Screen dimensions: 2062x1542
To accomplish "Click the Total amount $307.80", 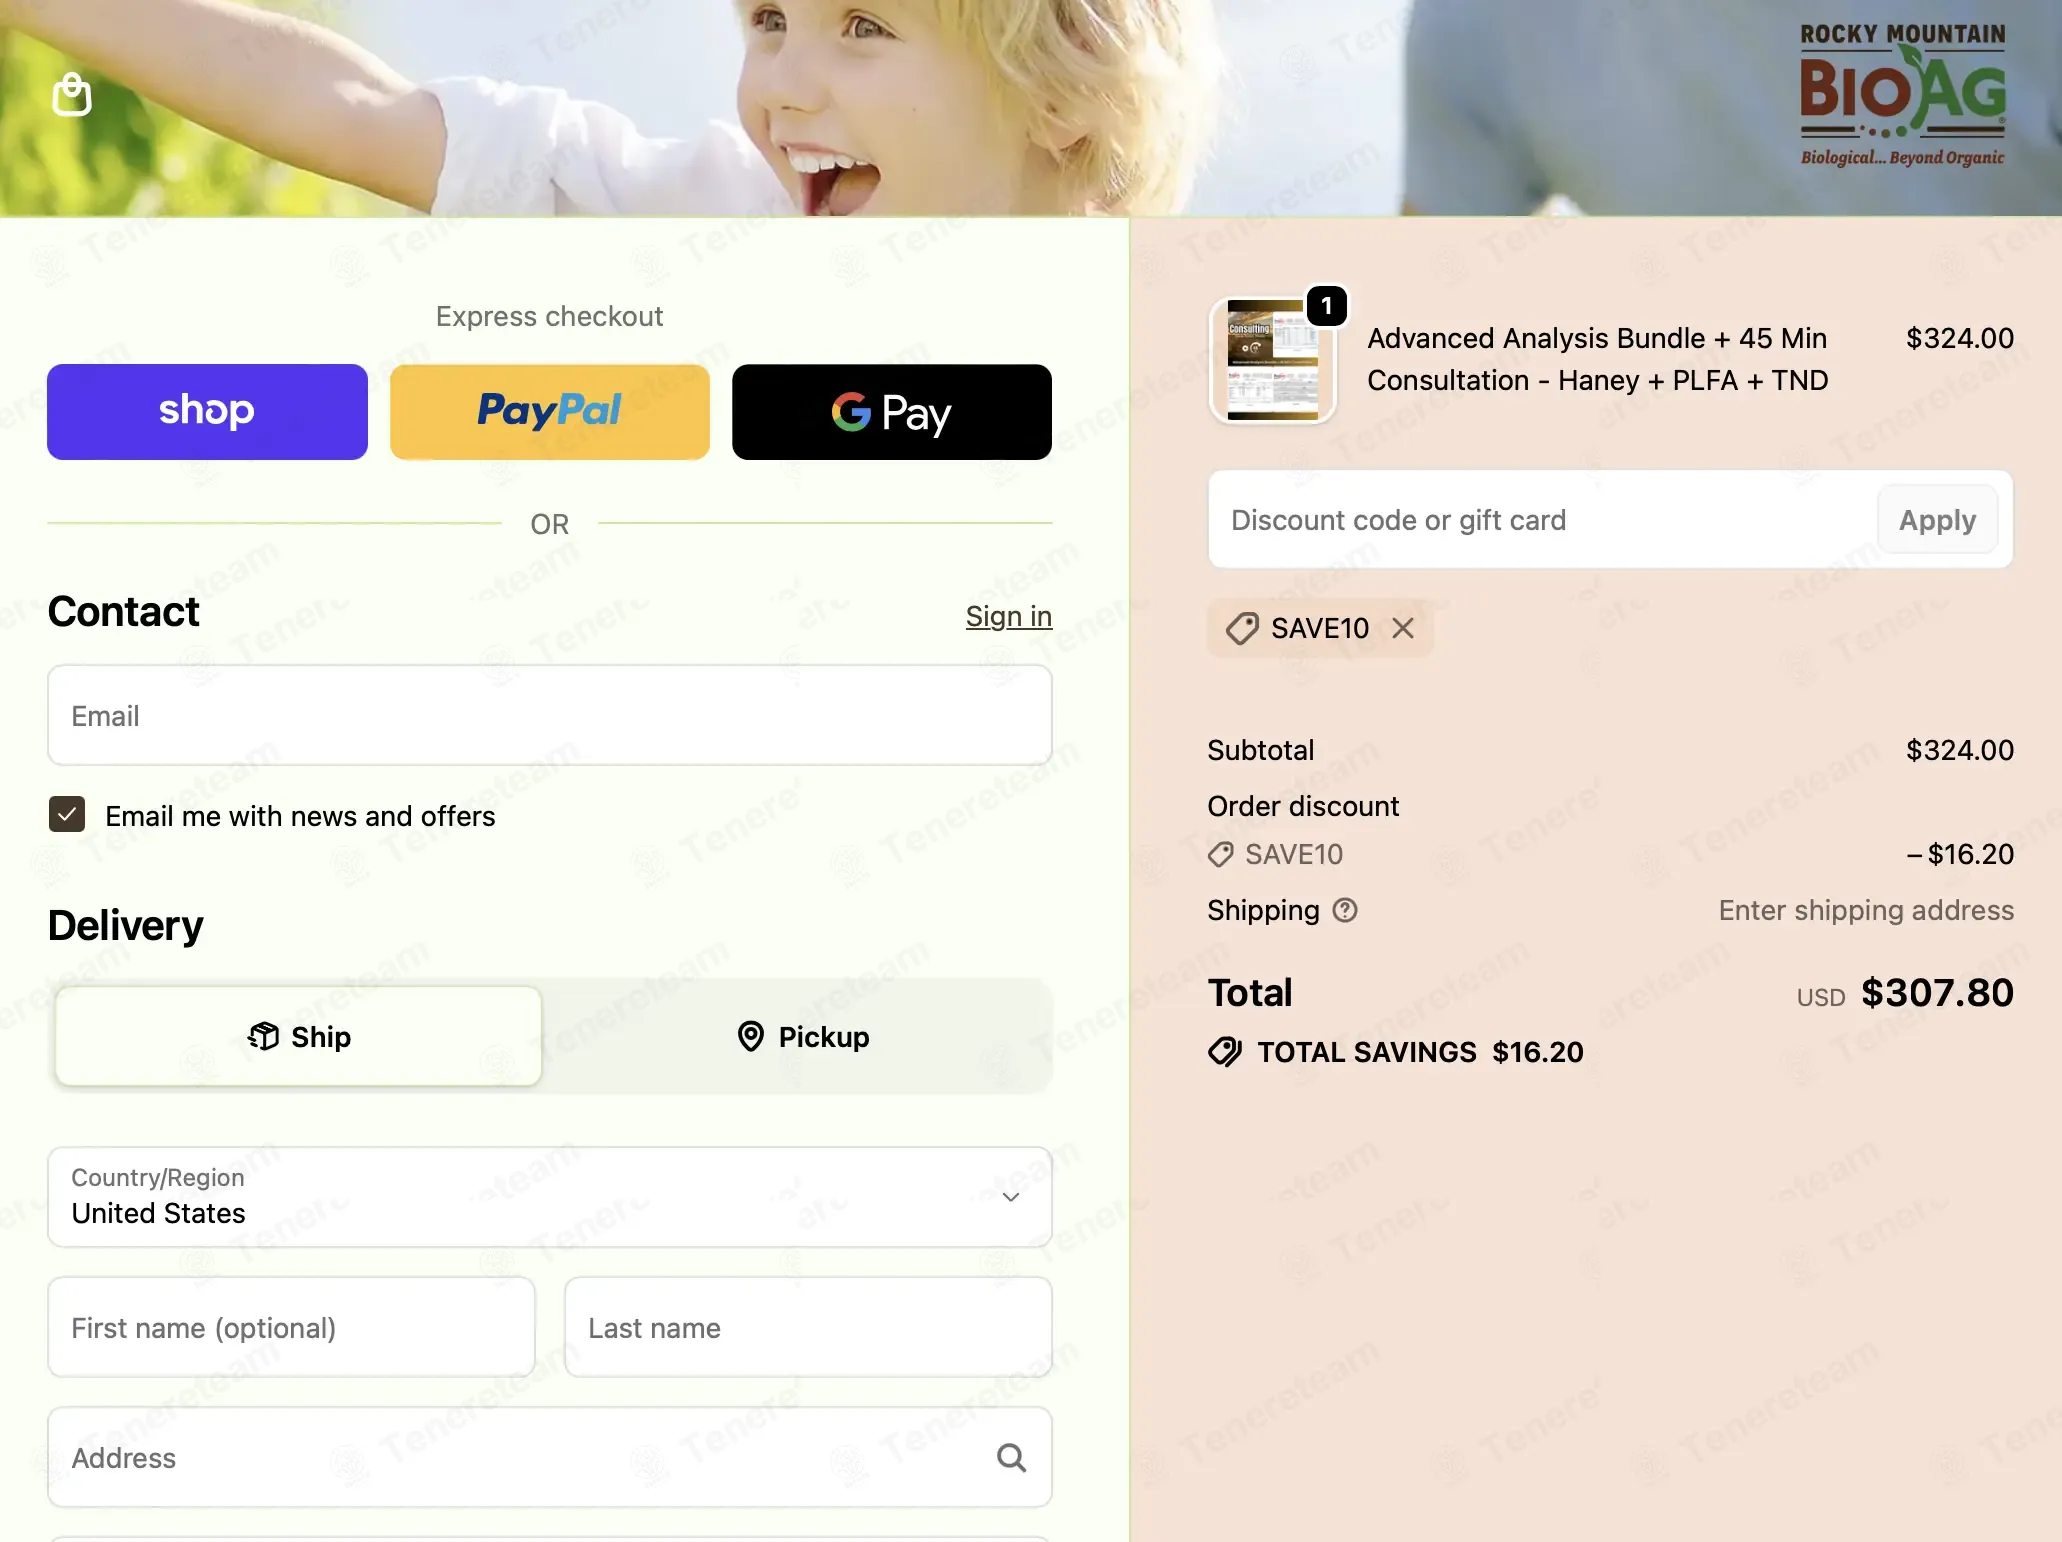I will 1937,993.
